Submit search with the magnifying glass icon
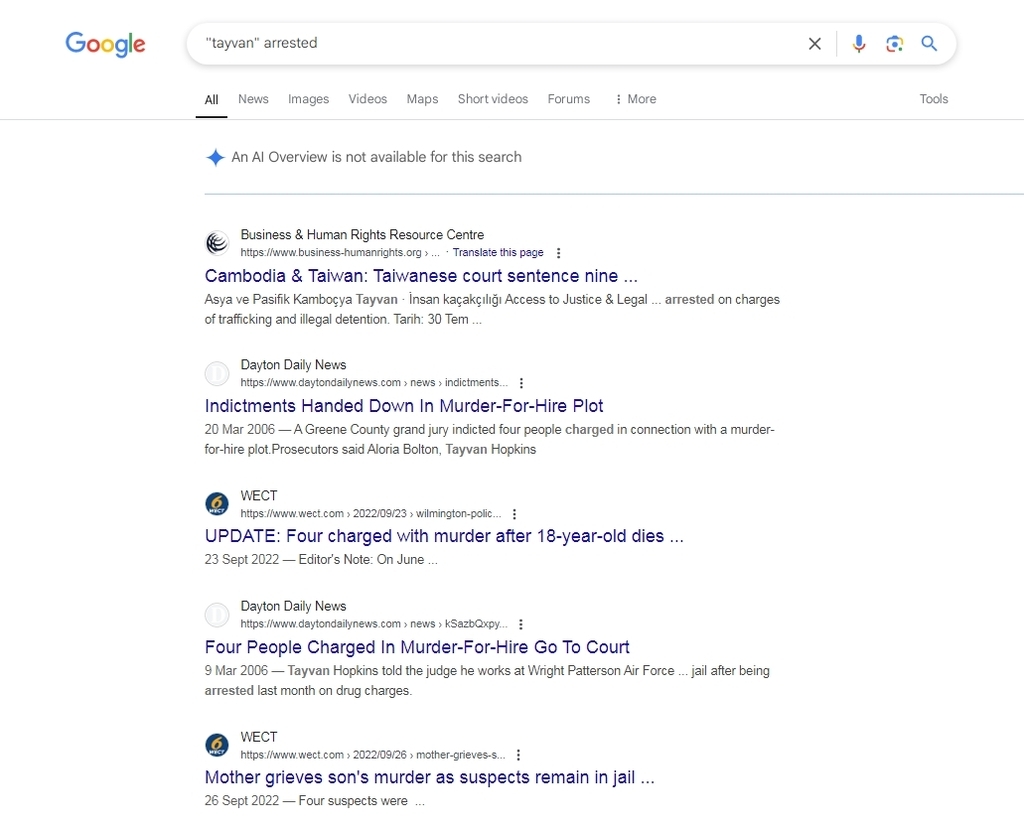 (x=929, y=44)
